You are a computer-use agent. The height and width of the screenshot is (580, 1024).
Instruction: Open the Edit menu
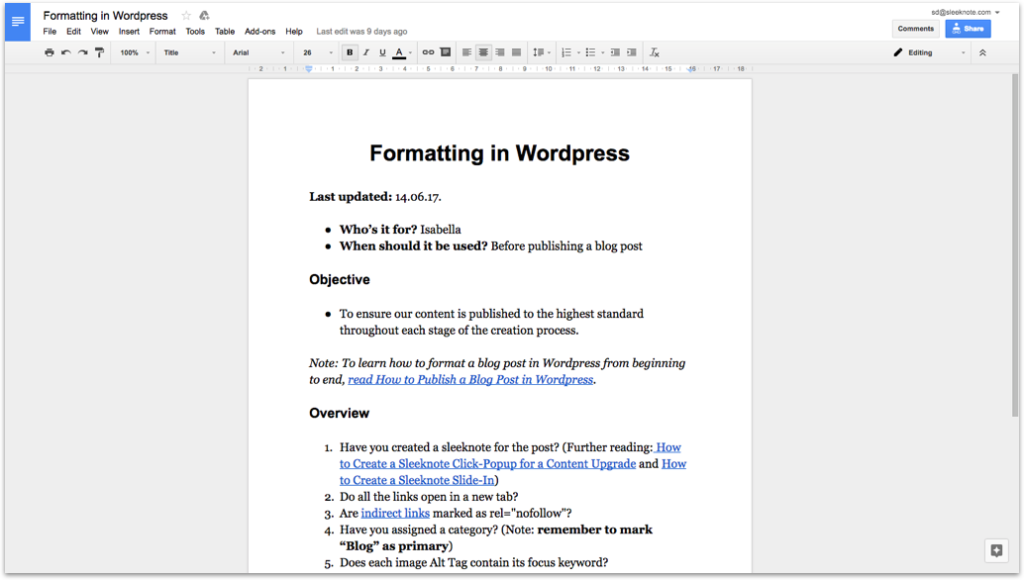73,31
